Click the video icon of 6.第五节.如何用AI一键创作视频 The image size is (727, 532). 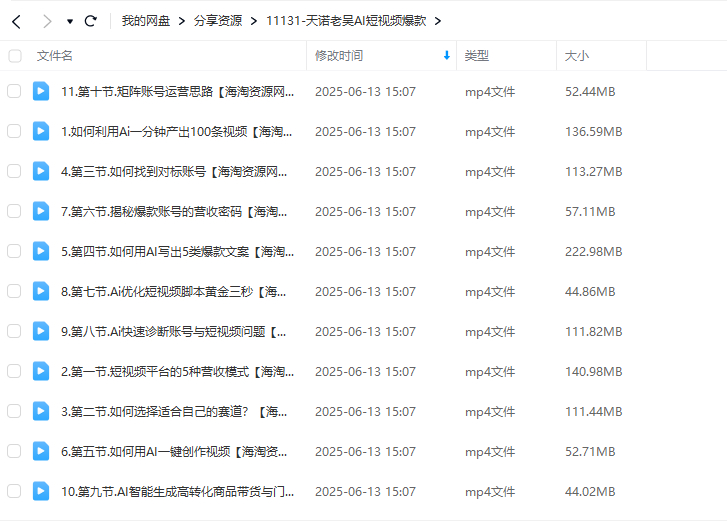[41, 451]
